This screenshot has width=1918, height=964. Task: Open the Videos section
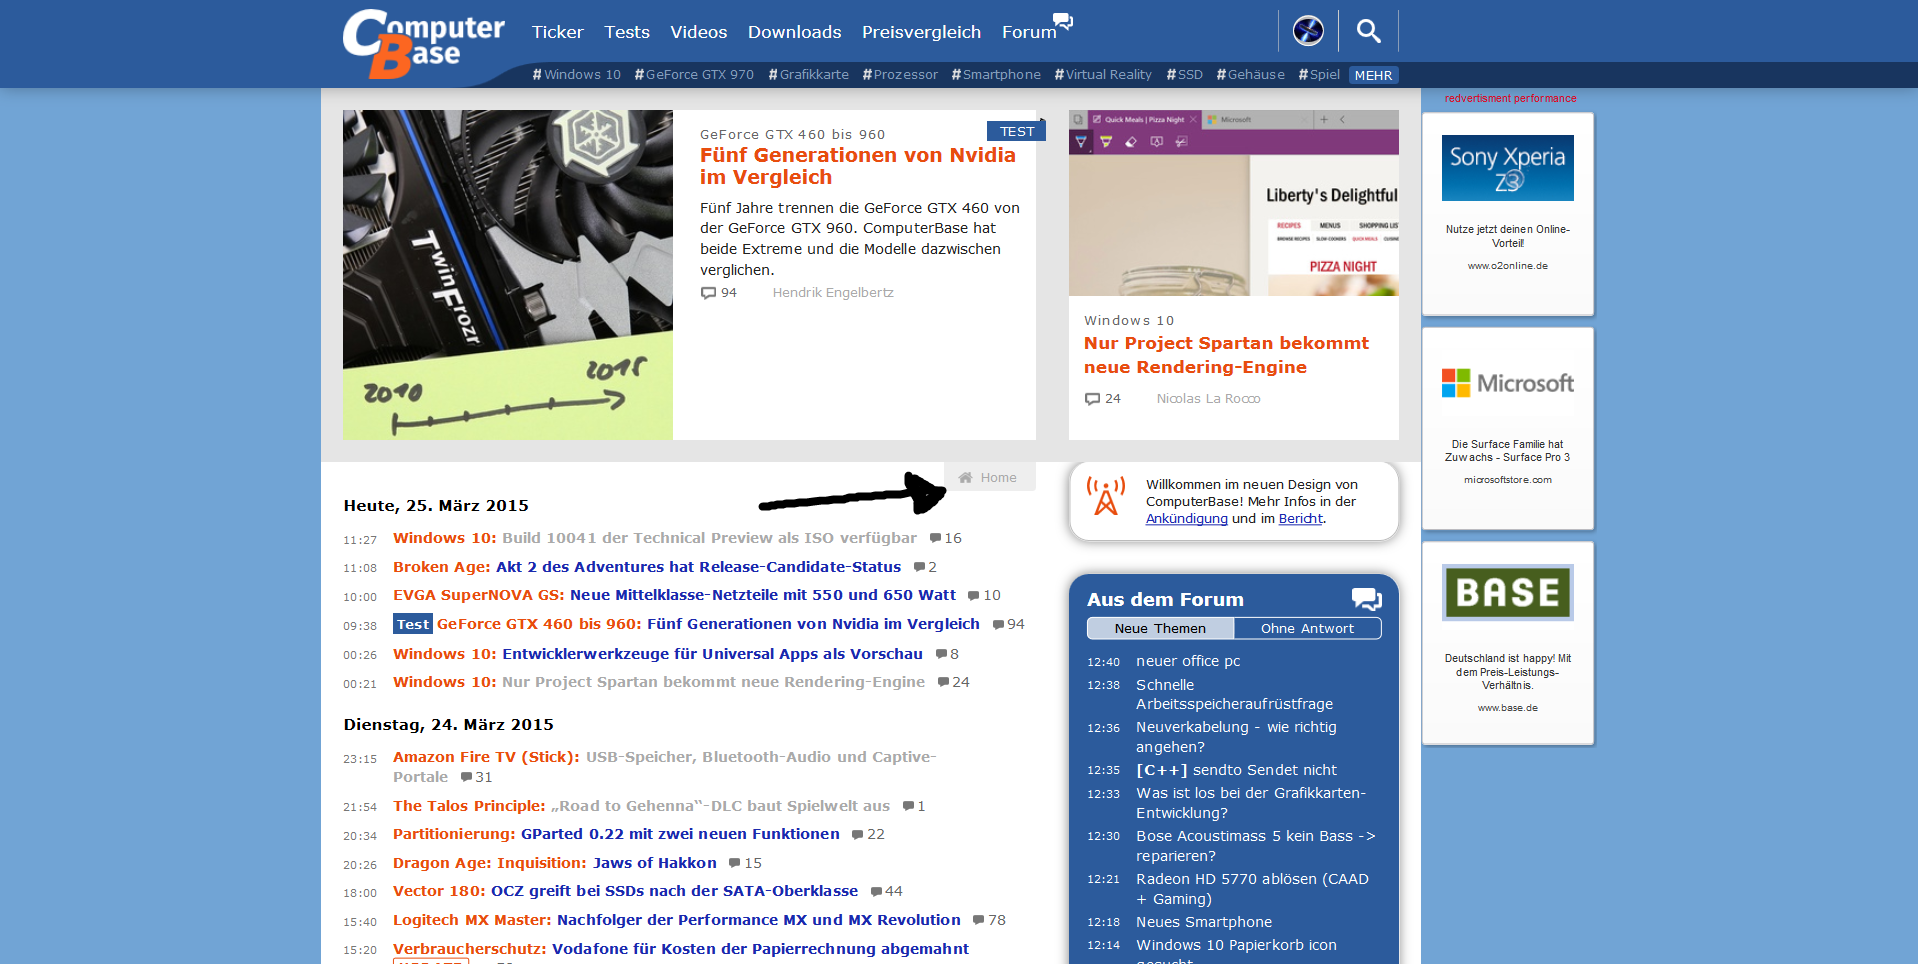tap(698, 32)
